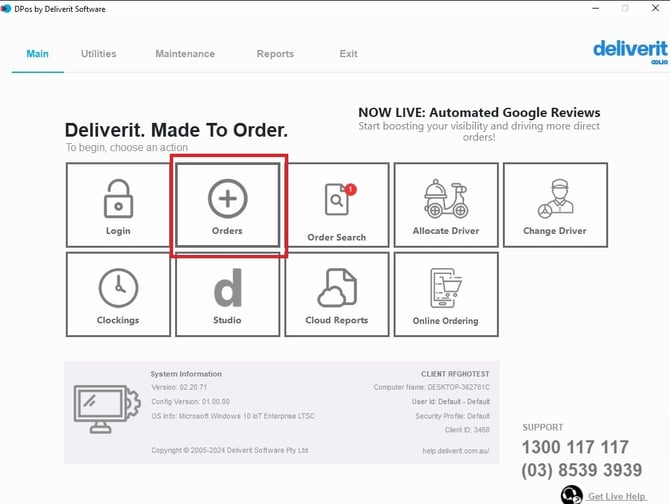This screenshot has height=504, width=670.
Task: Click the deliverit logo at top right
Action: (630, 52)
